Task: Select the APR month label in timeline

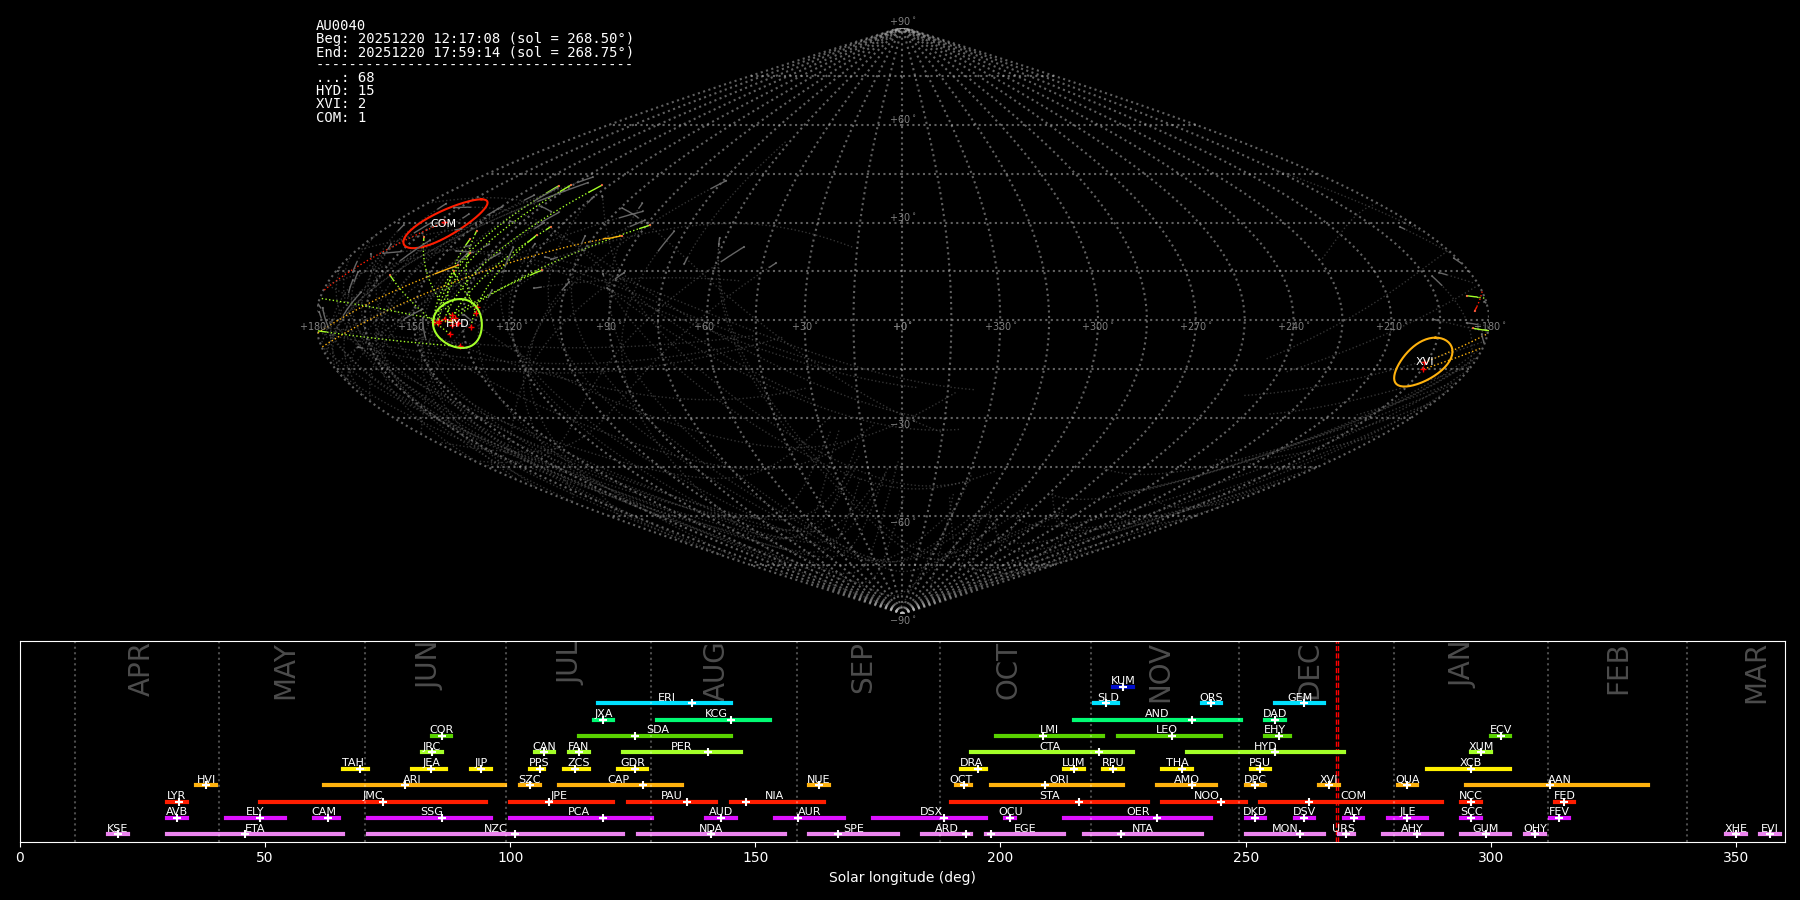Action: (x=140, y=670)
